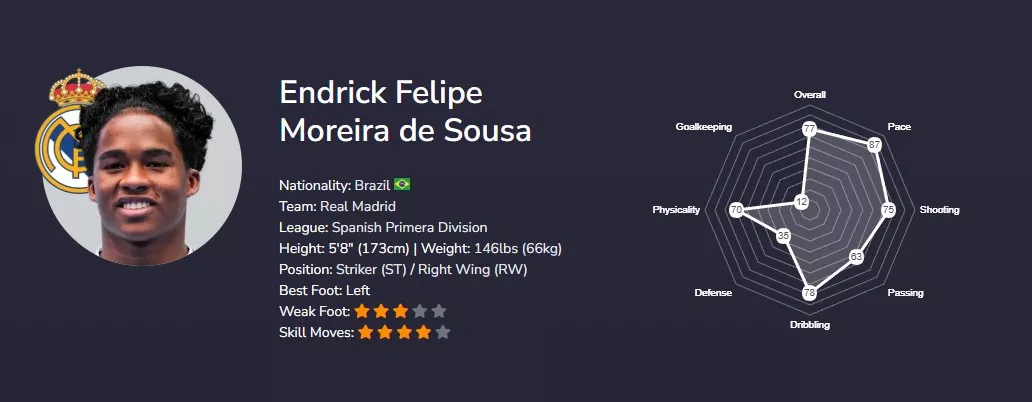Image resolution: width=1032 pixels, height=402 pixels.
Task: Click the fifth grey Weak Foot star
Action: (x=438, y=311)
